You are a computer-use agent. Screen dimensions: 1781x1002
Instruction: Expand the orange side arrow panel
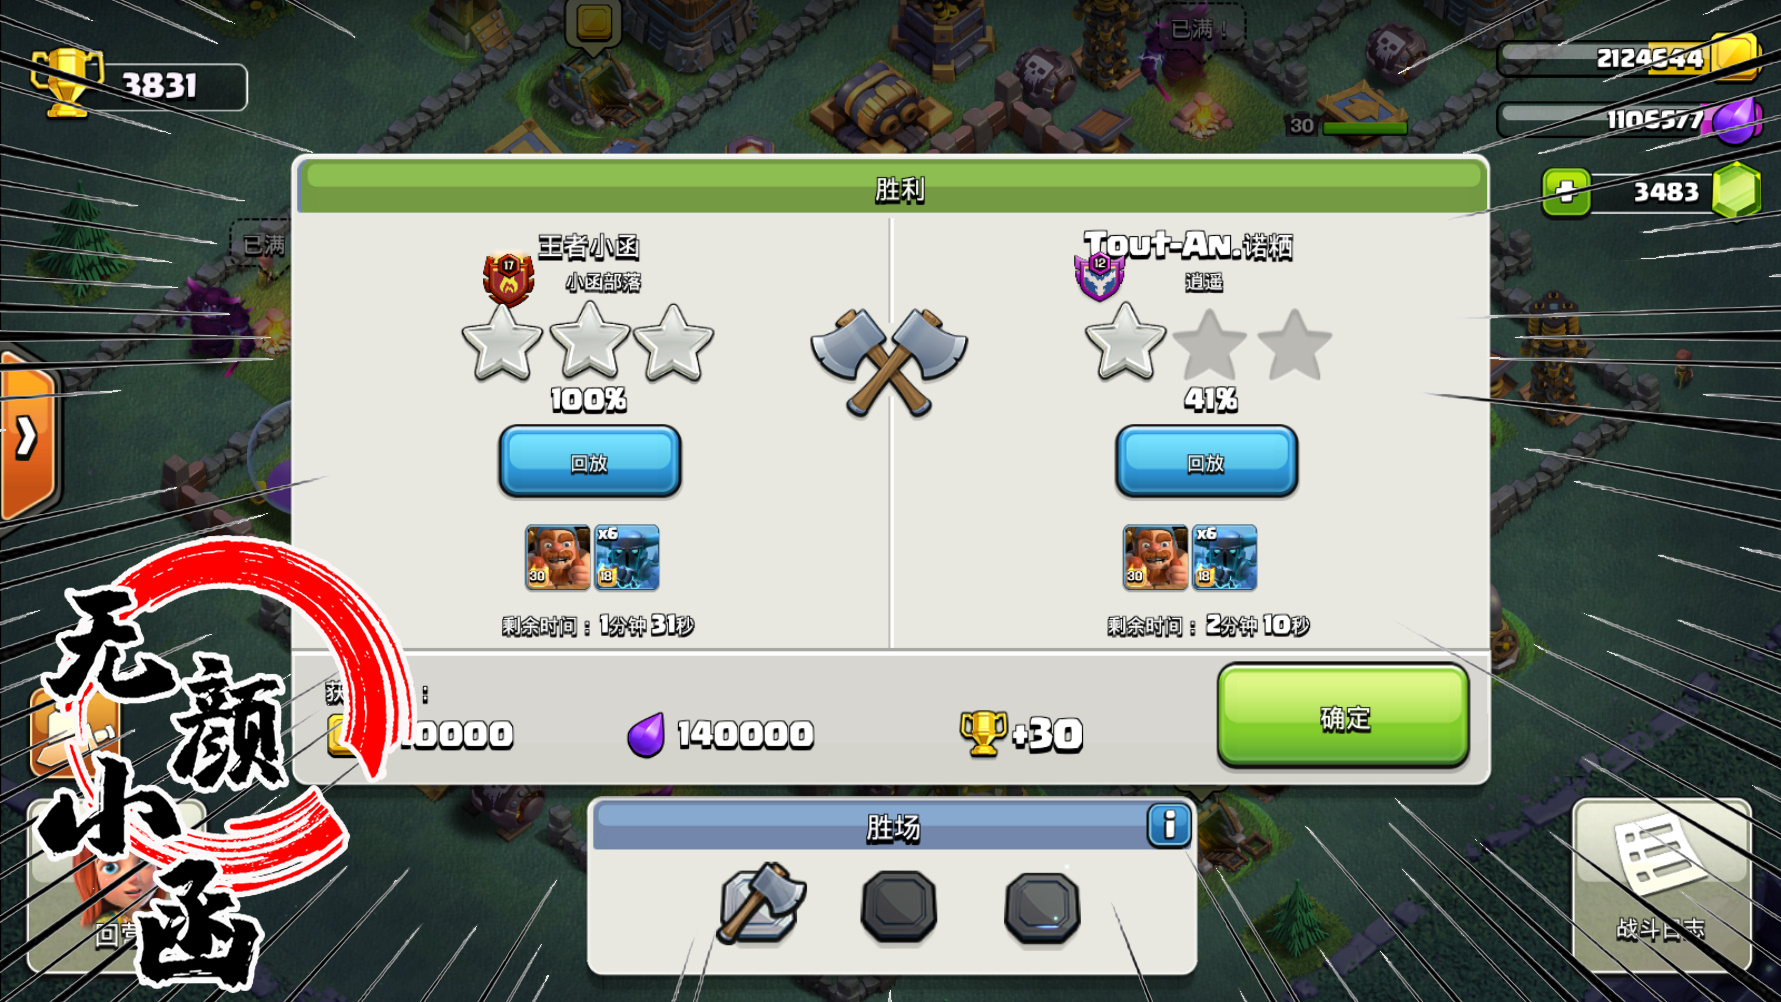[26, 437]
